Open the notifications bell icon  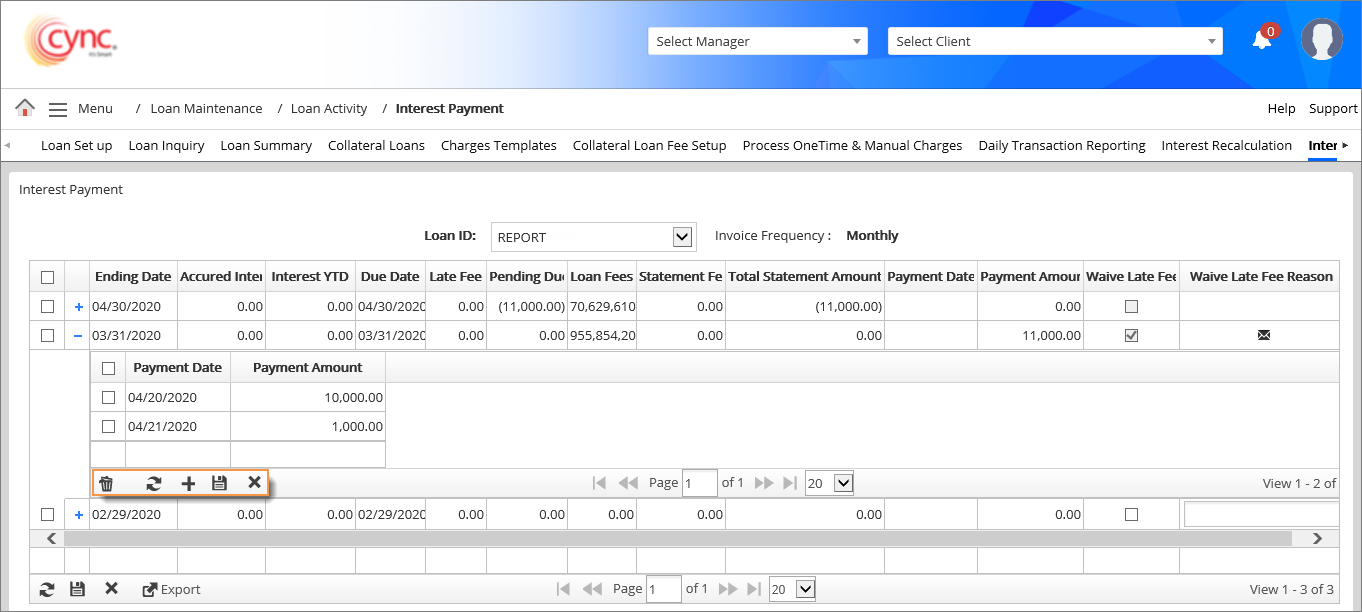pyautogui.click(x=1262, y=40)
